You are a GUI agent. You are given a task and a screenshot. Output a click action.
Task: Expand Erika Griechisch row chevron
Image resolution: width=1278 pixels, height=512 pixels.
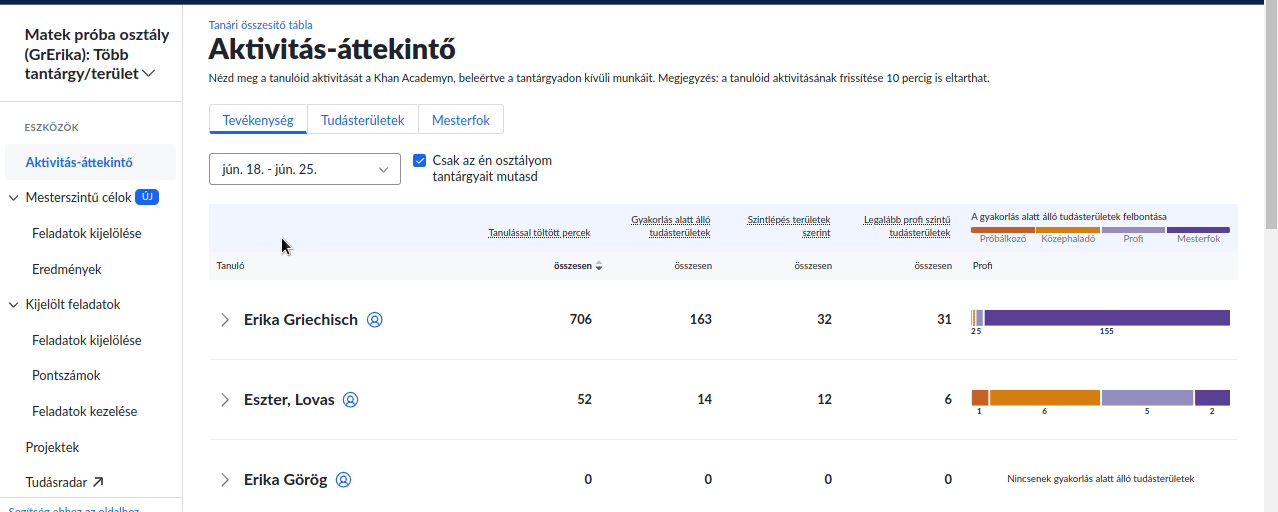click(x=225, y=320)
